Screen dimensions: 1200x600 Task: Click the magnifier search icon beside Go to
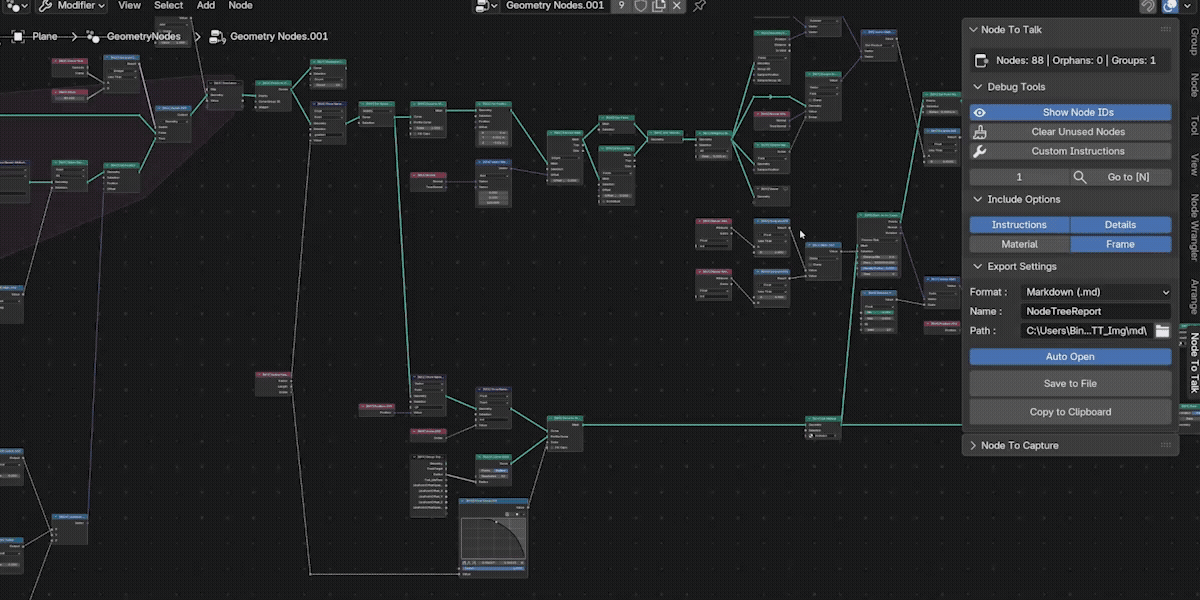1080,177
